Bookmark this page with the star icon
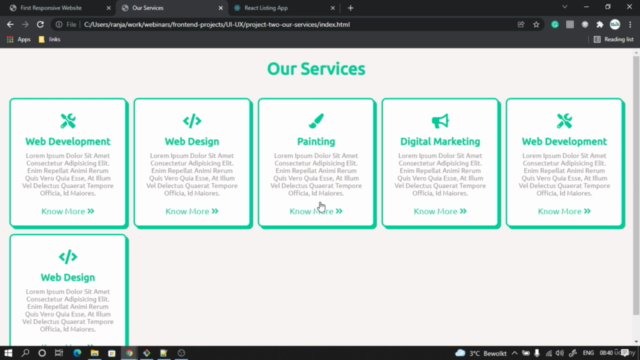 tap(536, 24)
